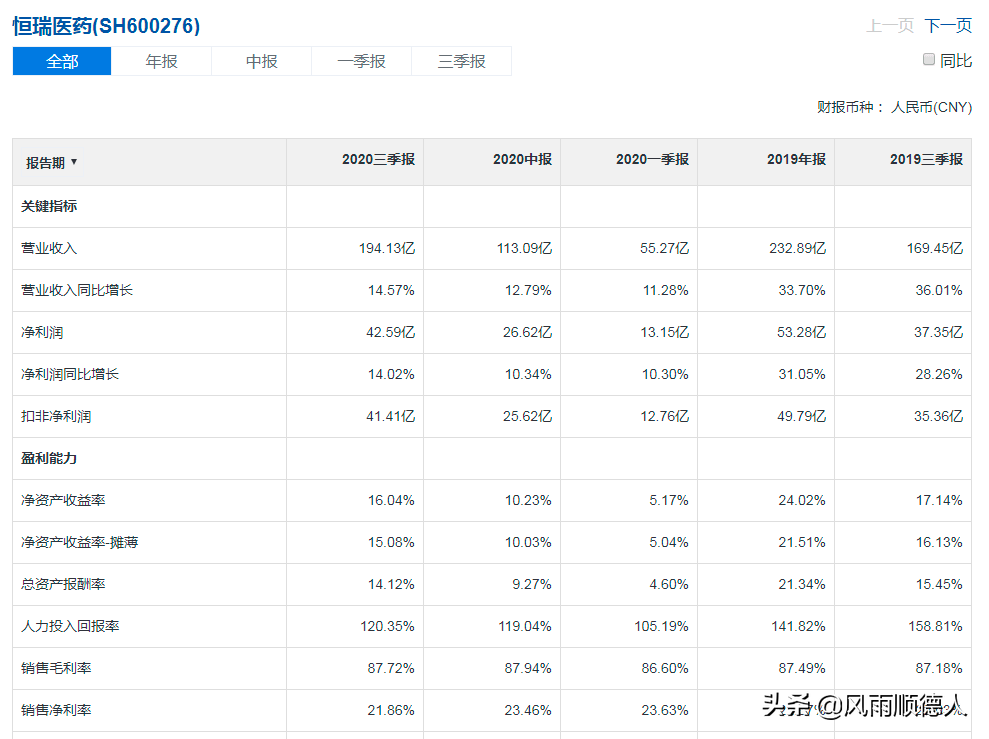
Task: Select the 营业收入 row label
Action: 49,248
